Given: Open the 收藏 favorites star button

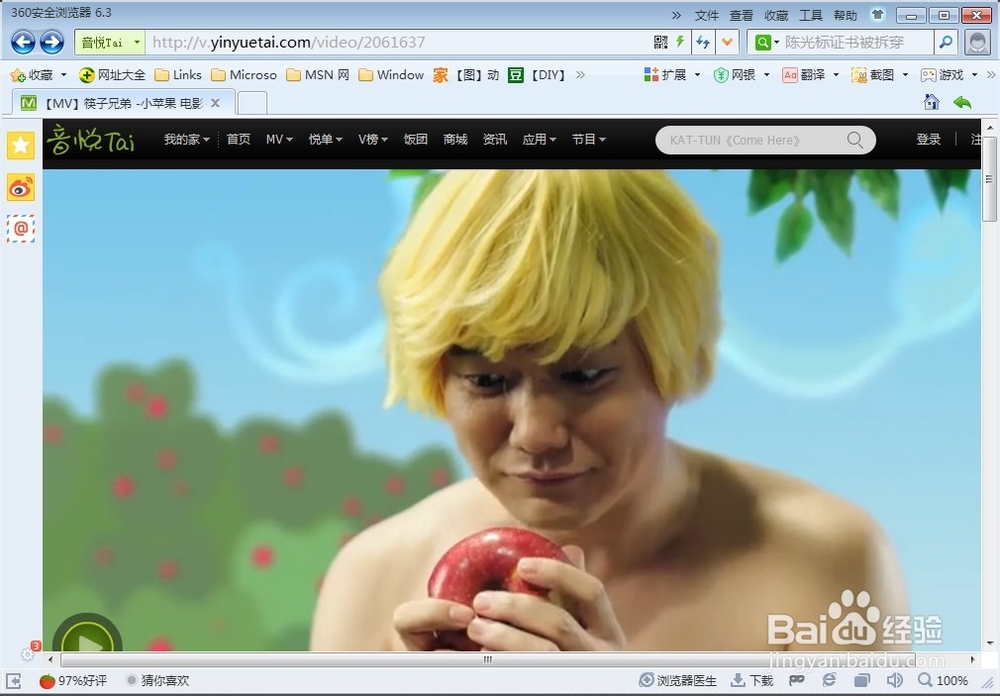Looking at the screenshot, I should pos(38,75).
